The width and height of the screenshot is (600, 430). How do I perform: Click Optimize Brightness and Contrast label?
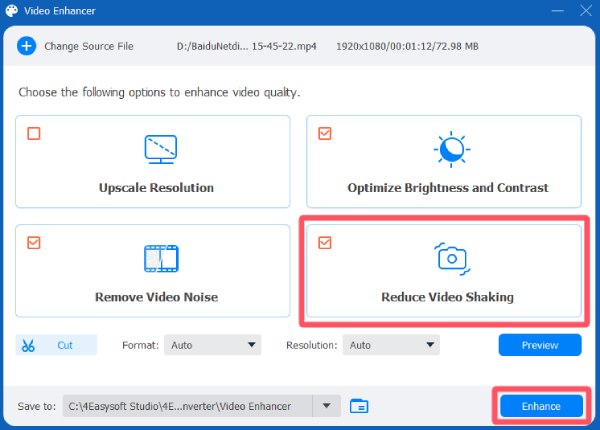click(x=448, y=188)
